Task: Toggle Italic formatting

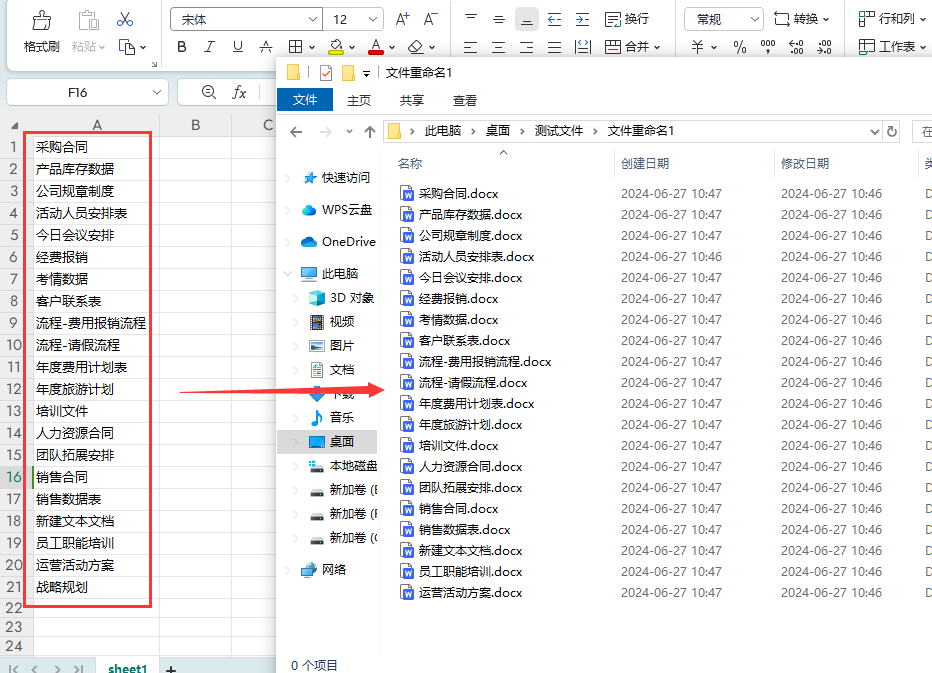Action: pyautogui.click(x=209, y=47)
